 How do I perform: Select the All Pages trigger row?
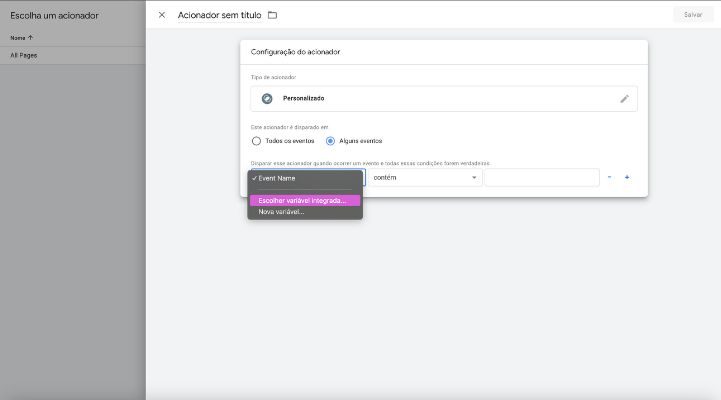point(73,55)
